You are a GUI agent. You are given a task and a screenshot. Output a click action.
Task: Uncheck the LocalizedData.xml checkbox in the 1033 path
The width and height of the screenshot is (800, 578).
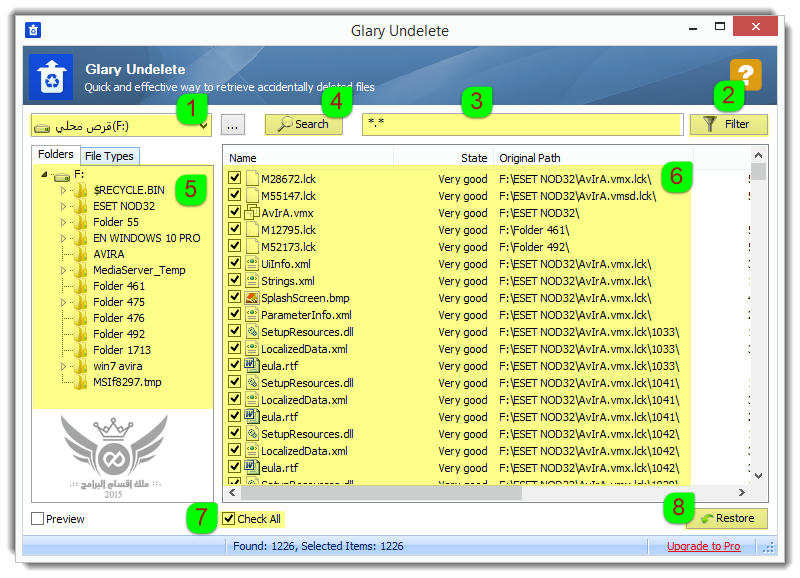(235, 347)
